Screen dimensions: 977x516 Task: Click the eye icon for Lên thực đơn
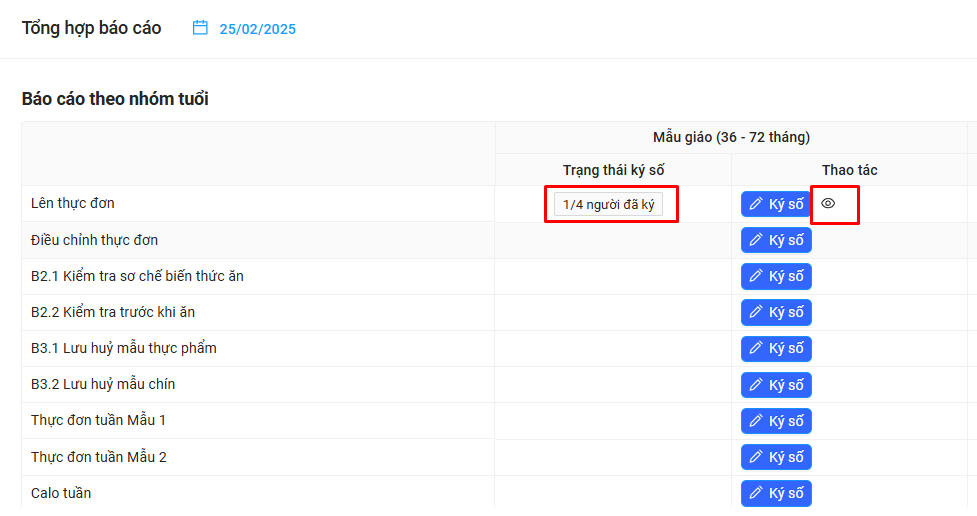point(828,203)
